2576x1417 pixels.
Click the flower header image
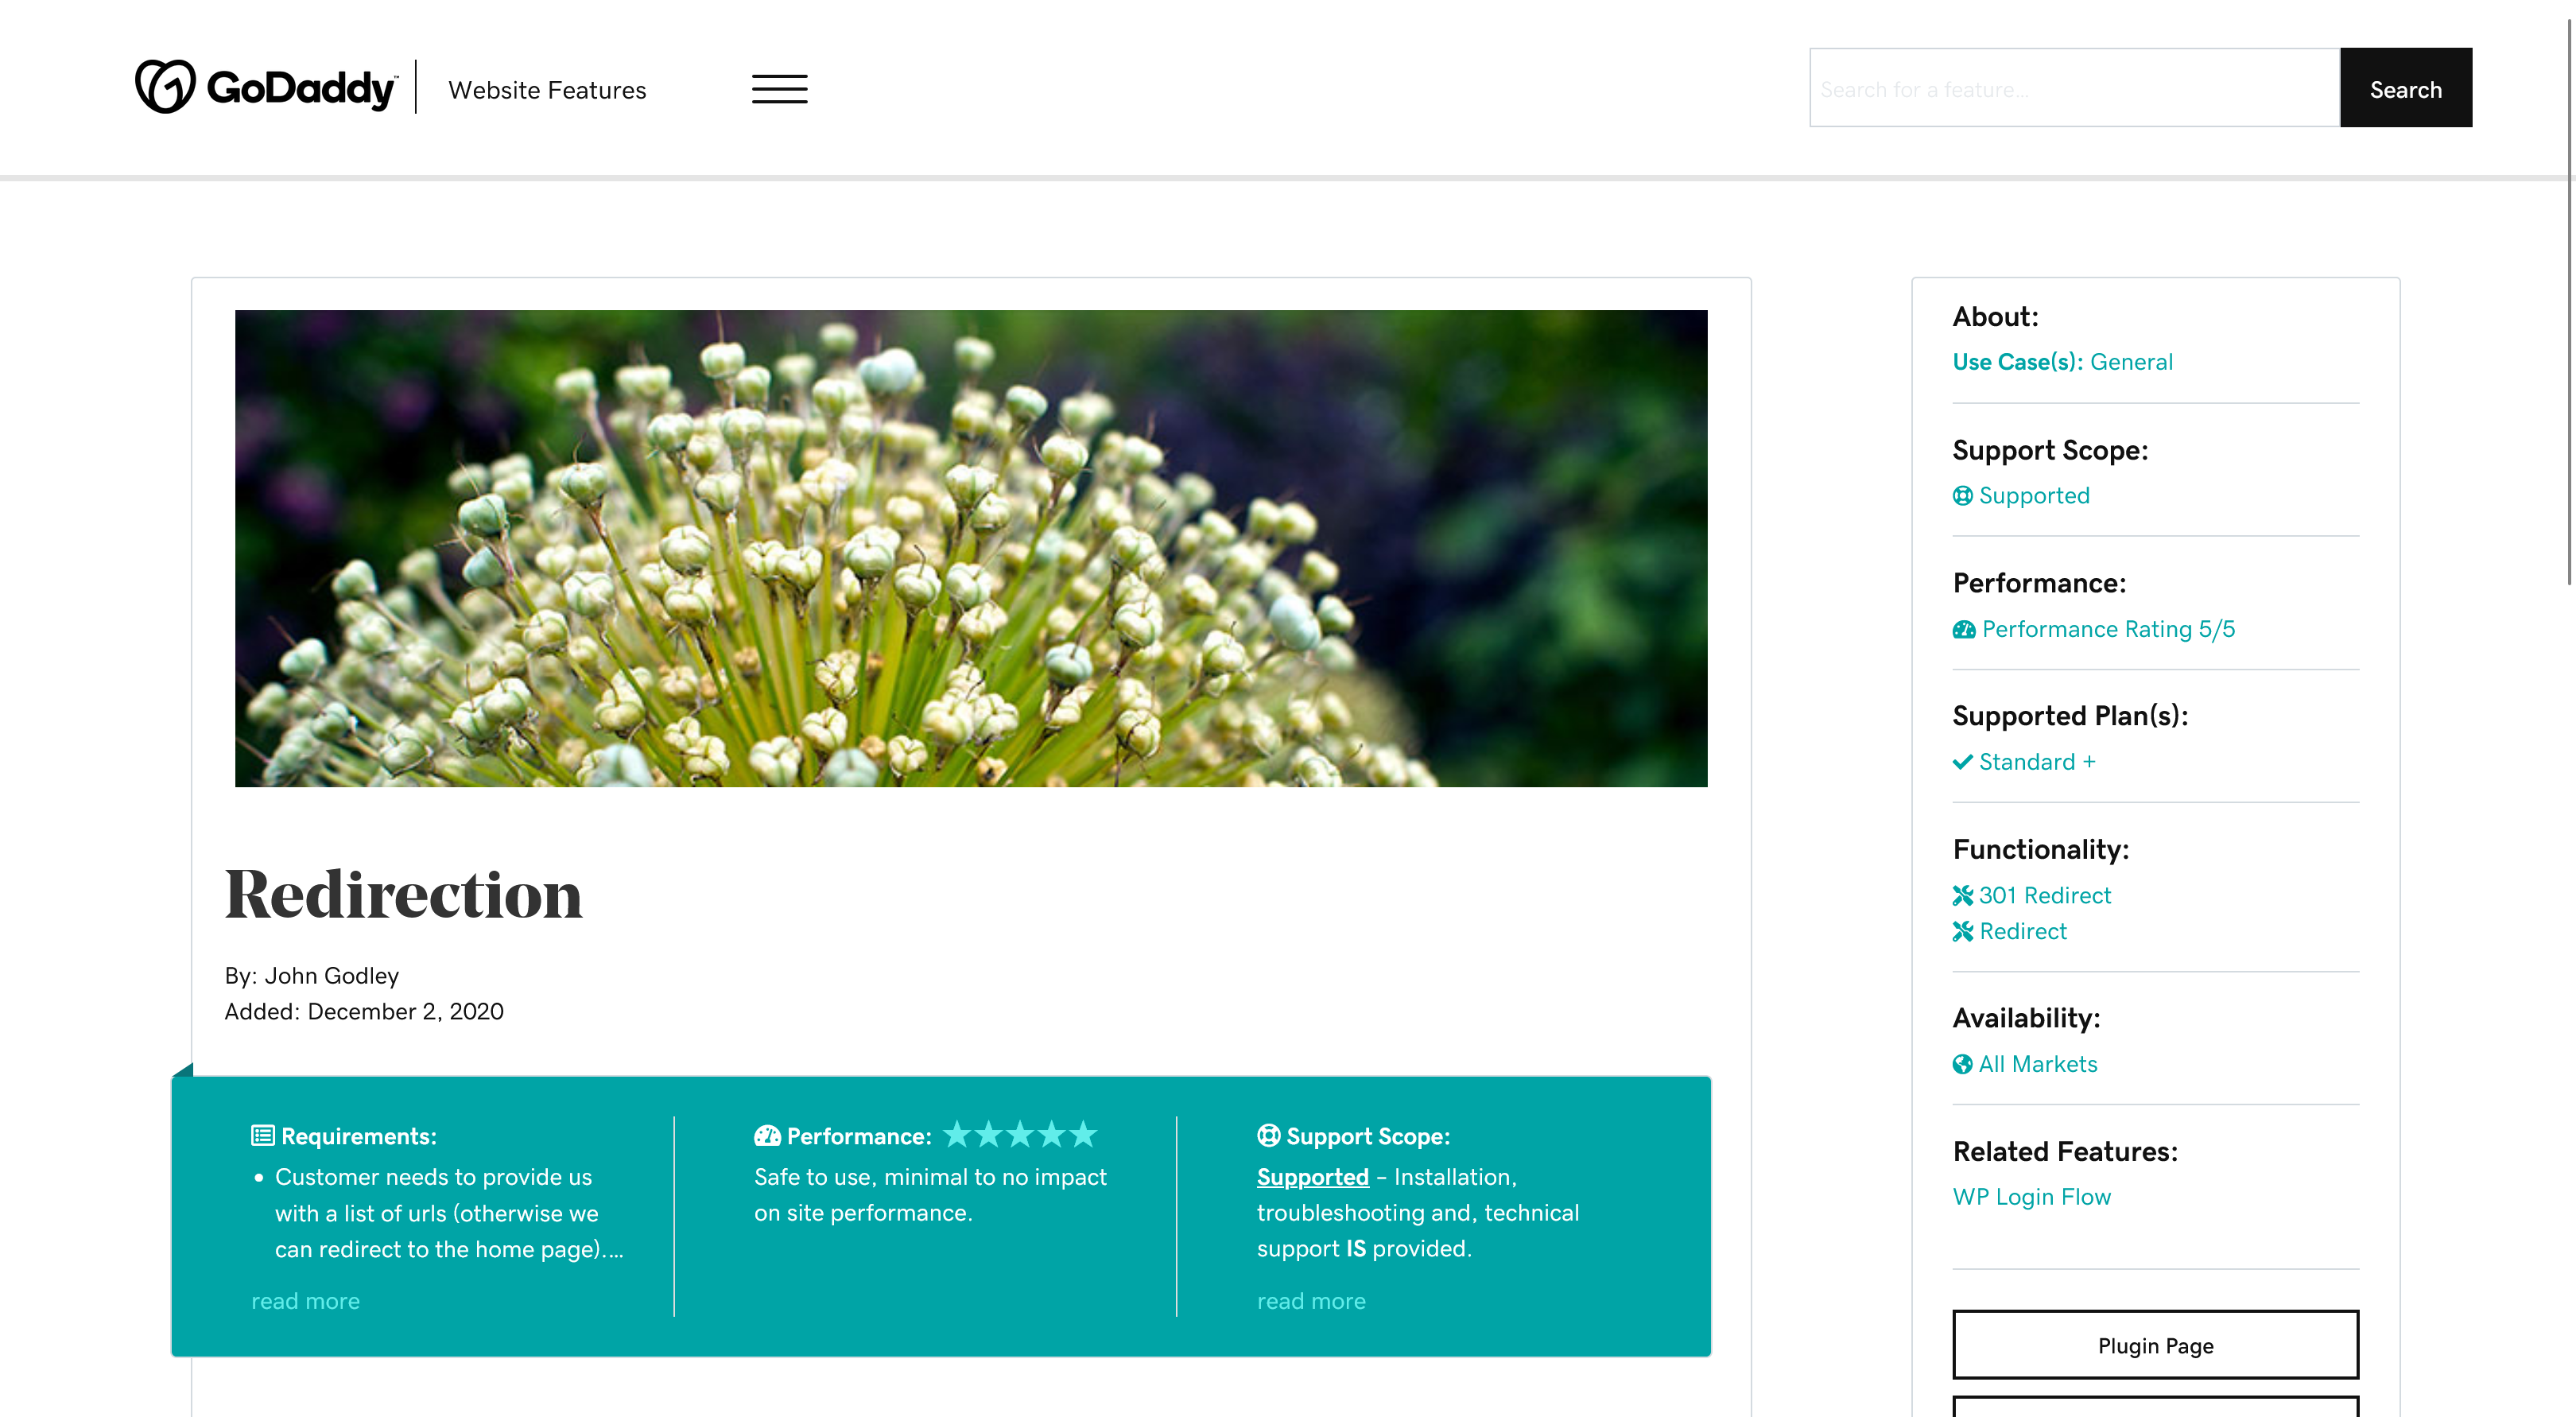click(x=970, y=548)
